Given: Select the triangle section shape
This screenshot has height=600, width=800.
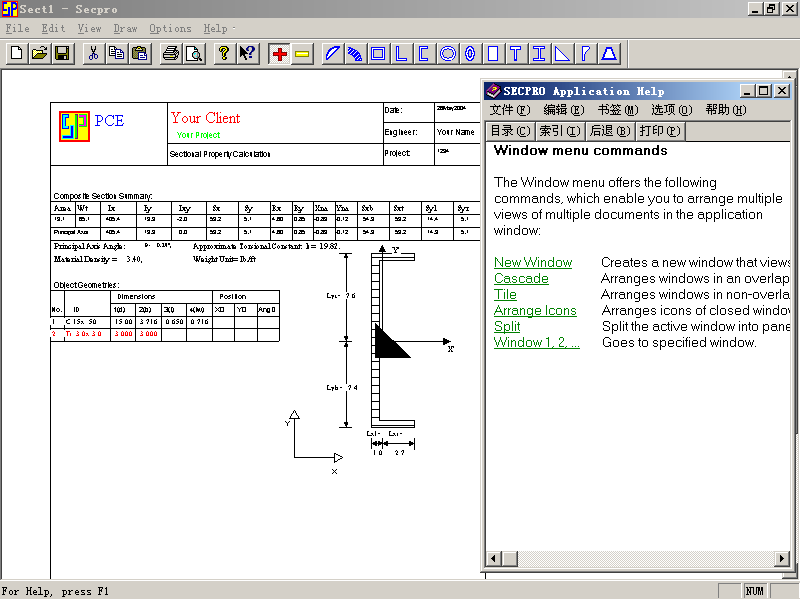Looking at the screenshot, I should [562, 54].
